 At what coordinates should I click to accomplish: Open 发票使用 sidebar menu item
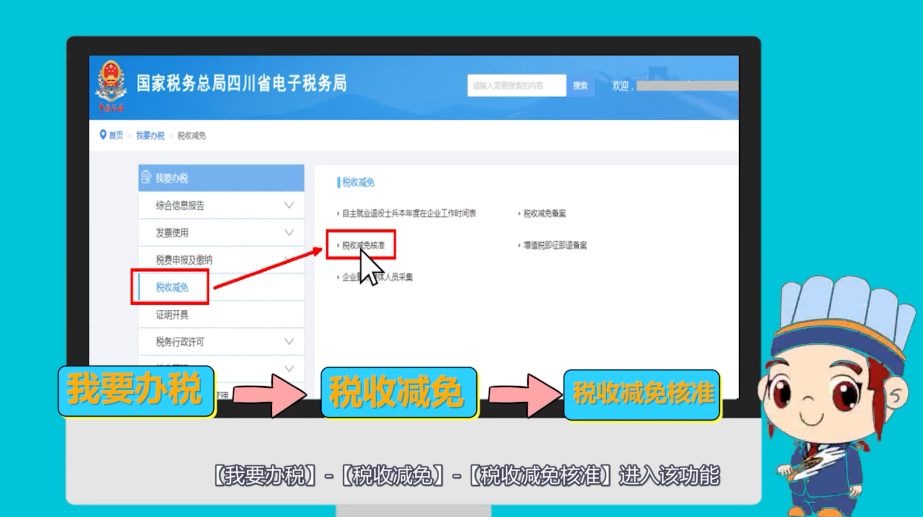click(221, 233)
